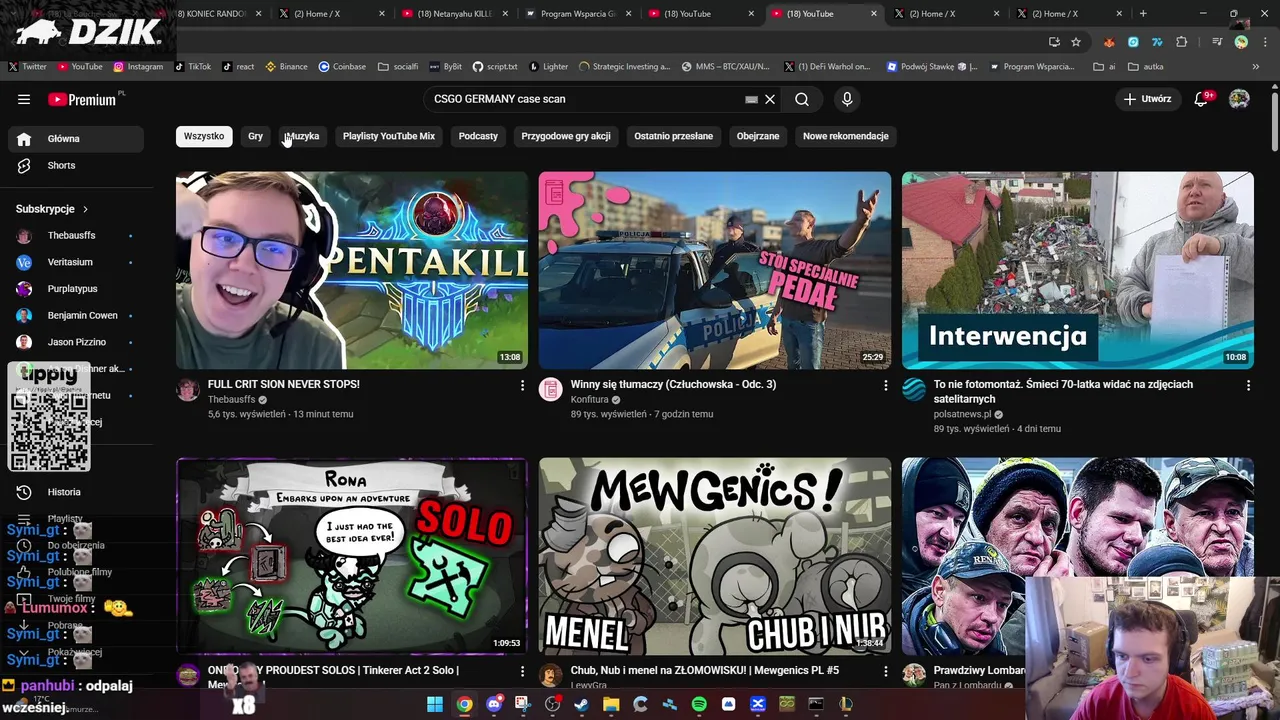Click the YouTube Premium logo
This screenshot has width=1280, height=720.
click(x=82, y=99)
